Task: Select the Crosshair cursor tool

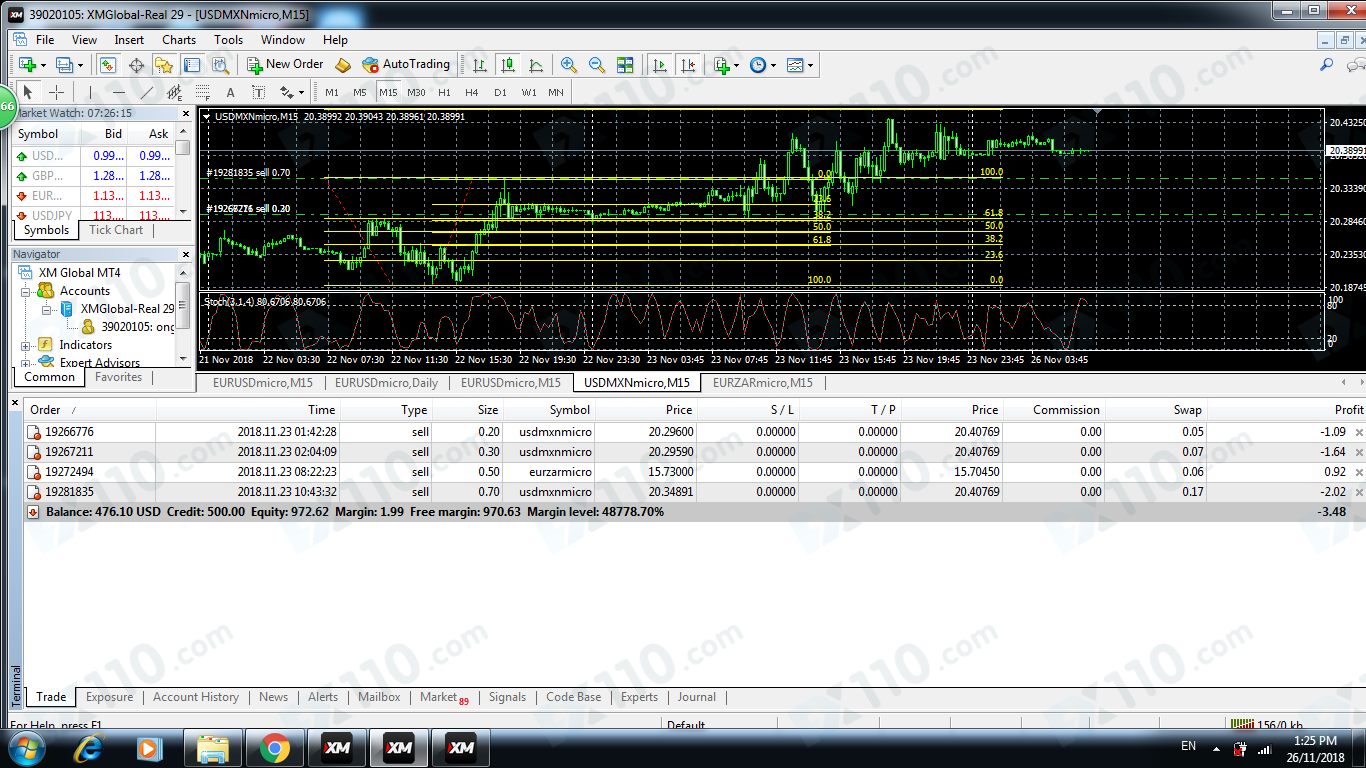Action: click(x=57, y=92)
